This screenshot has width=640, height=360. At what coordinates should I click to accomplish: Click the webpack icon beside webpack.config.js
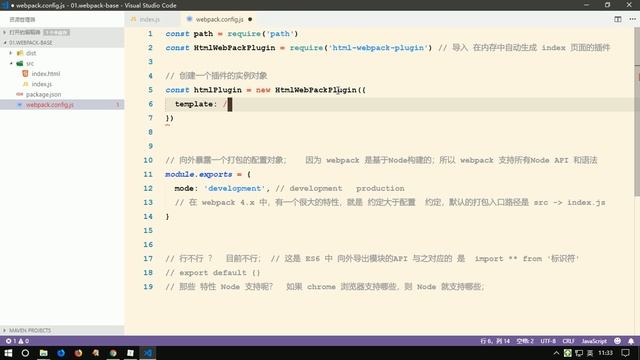pos(20,105)
